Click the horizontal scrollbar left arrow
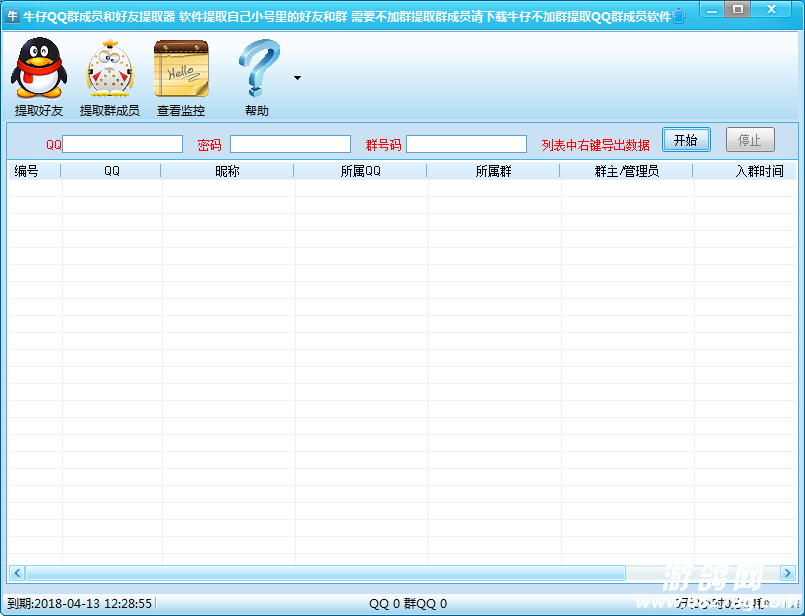805x616 pixels. click(x=17, y=573)
